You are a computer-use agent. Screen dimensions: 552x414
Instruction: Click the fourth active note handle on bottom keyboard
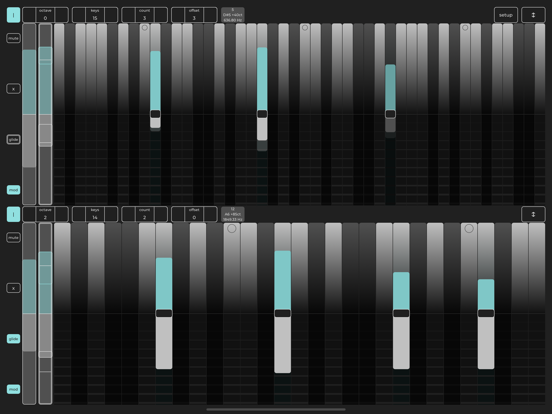click(x=486, y=313)
